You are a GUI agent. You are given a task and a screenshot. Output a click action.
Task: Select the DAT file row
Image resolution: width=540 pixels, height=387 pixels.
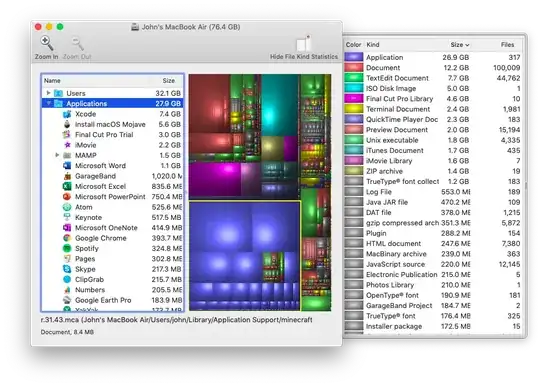pos(433,212)
